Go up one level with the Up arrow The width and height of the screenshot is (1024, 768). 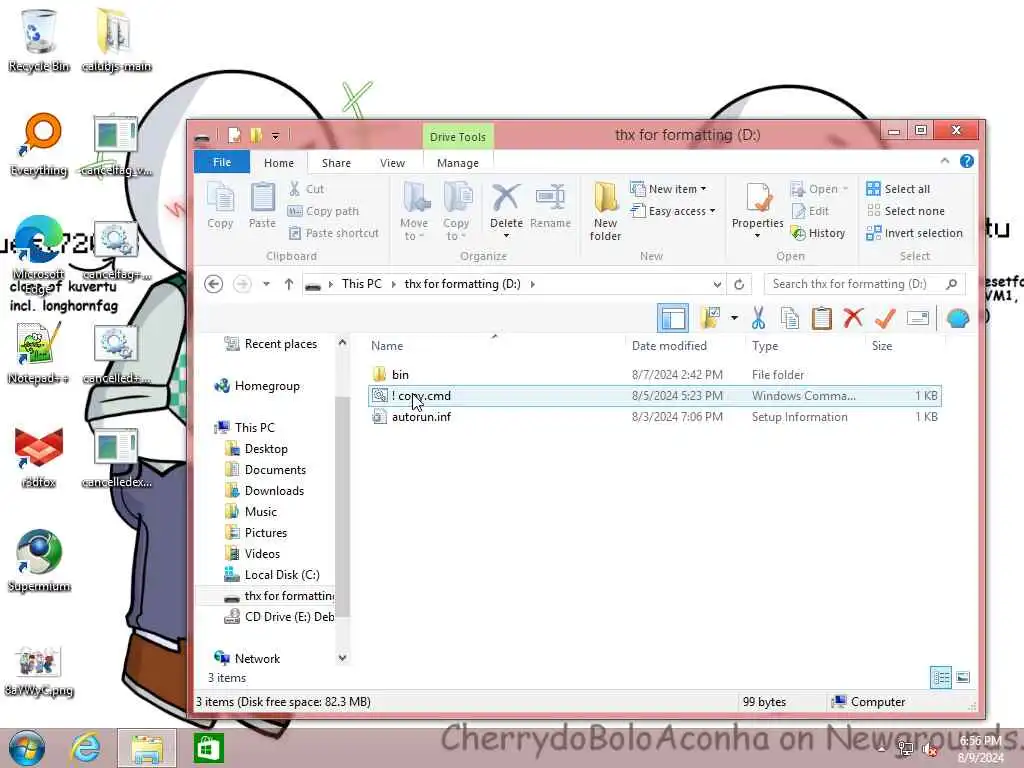point(289,284)
